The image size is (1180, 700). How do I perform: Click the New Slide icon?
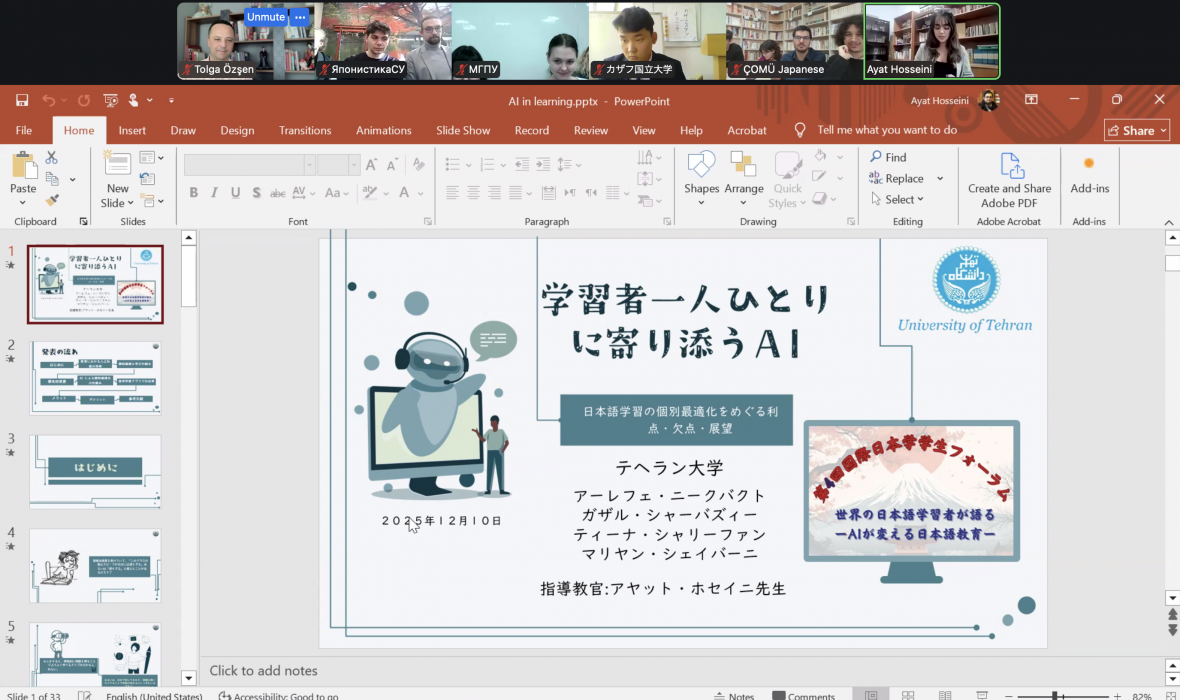117,165
